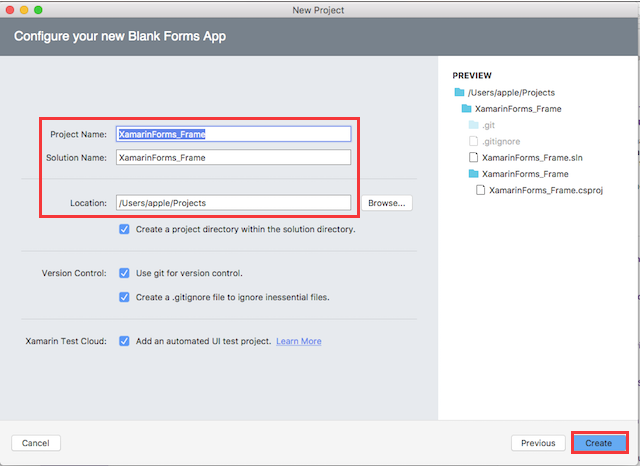Toggle 'Create a project directory' checkbox
Screen dimensions: 640x466
(x=124, y=229)
